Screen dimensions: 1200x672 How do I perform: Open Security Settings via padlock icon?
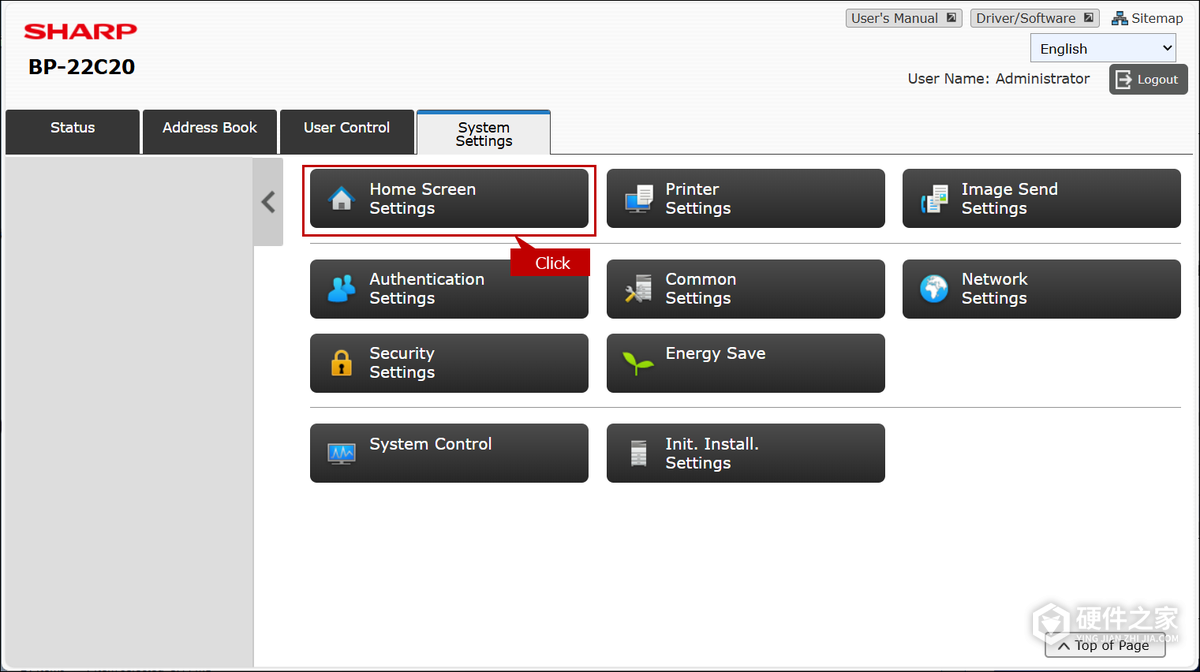pyautogui.click(x=342, y=363)
